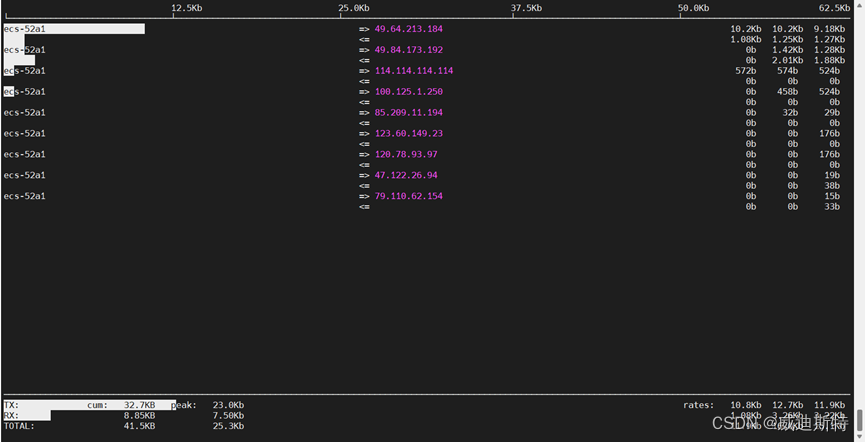Click the TX: label
Viewport: 865px width, 442px height.
click(x=11, y=405)
